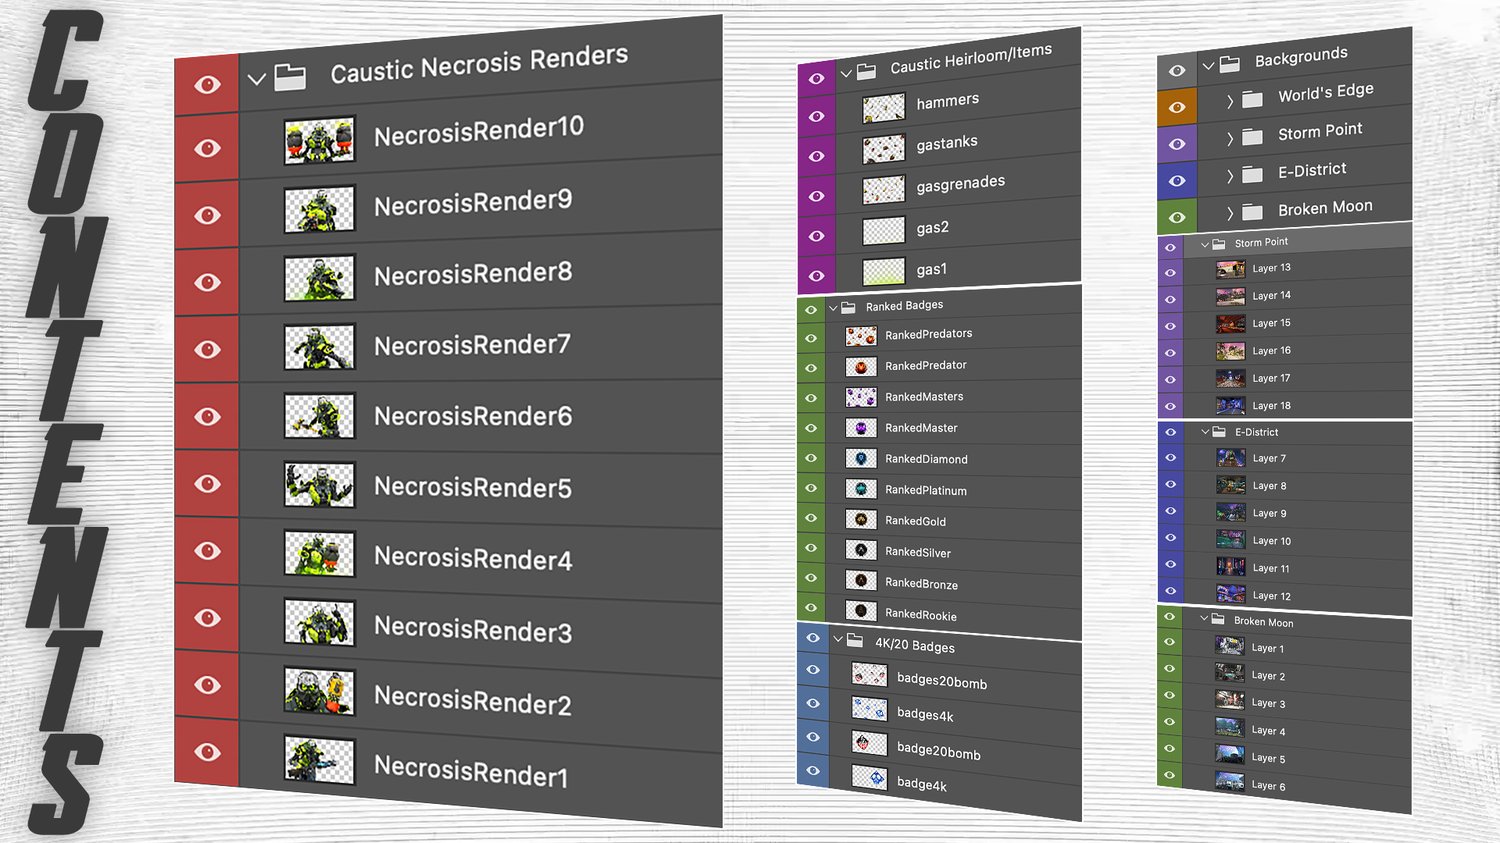1500x843 pixels.
Task: Select the Layer 9 thumbnail
Action: coord(1230,512)
